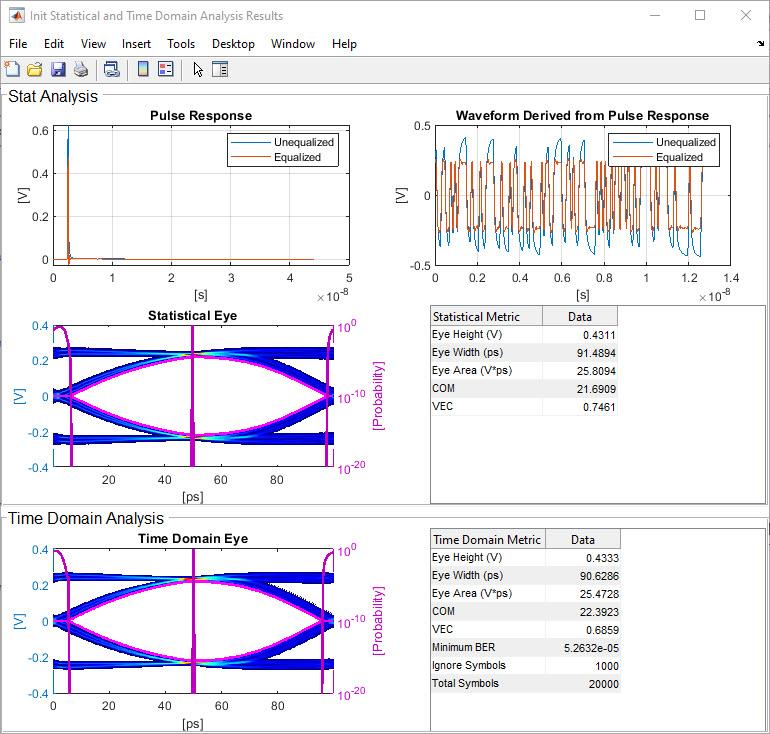Click the Unequalized legend entry in Pulse Response
The image size is (770, 734).
(x=304, y=142)
